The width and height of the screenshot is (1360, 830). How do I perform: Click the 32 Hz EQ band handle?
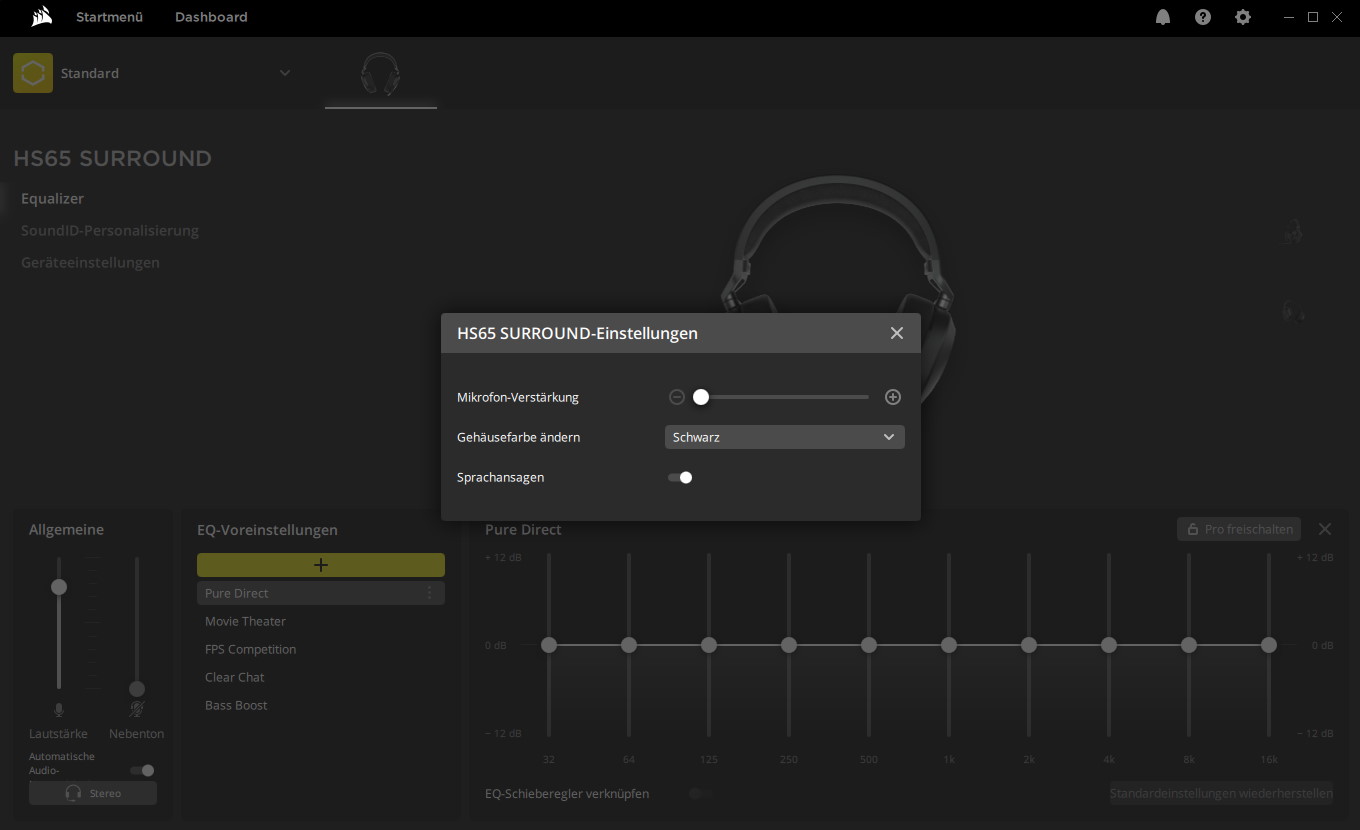tap(549, 645)
